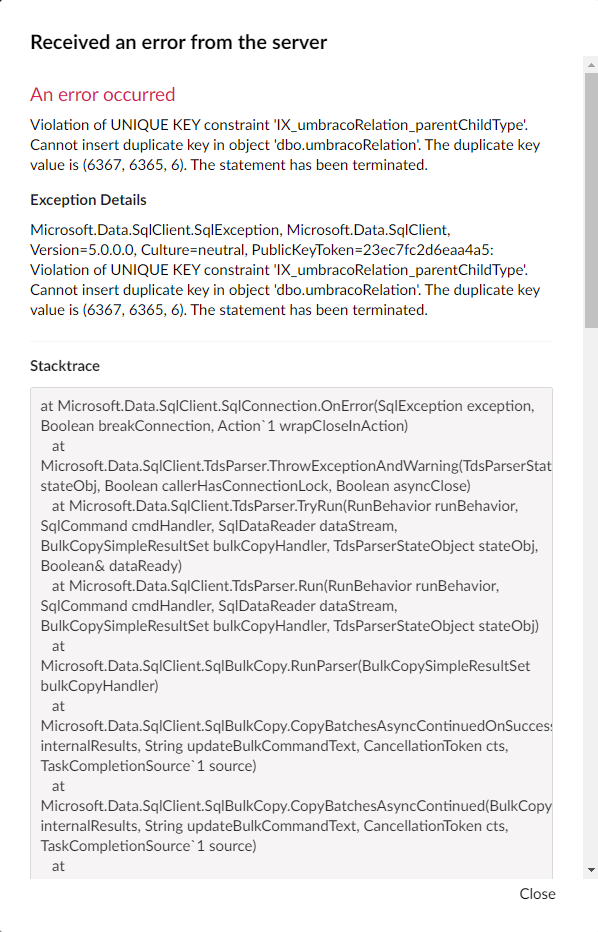Image resolution: width=598 pixels, height=932 pixels.
Task: Click the 'Boolean& dataReady)' stacktrace text
Action: pyautogui.click(x=111, y=566)
